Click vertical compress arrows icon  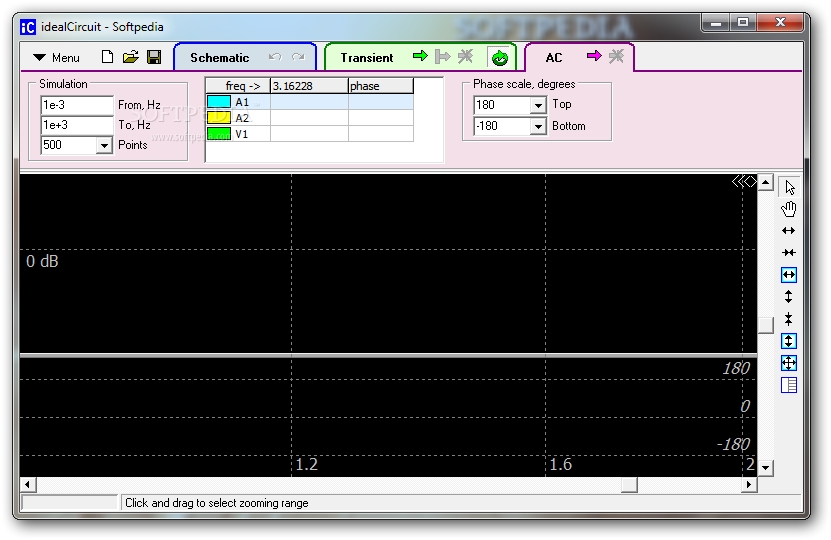tap(789, 319)
